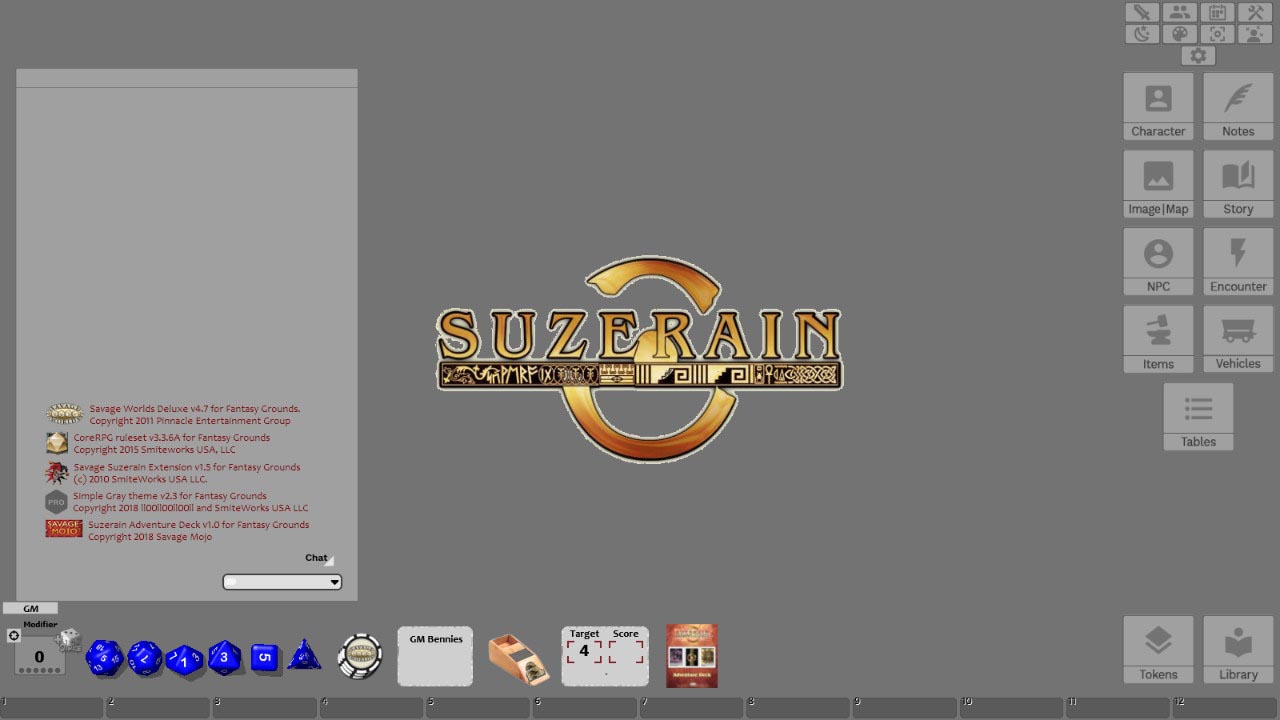
Task: Open the color palette tool
Action: click(1180, 33)
